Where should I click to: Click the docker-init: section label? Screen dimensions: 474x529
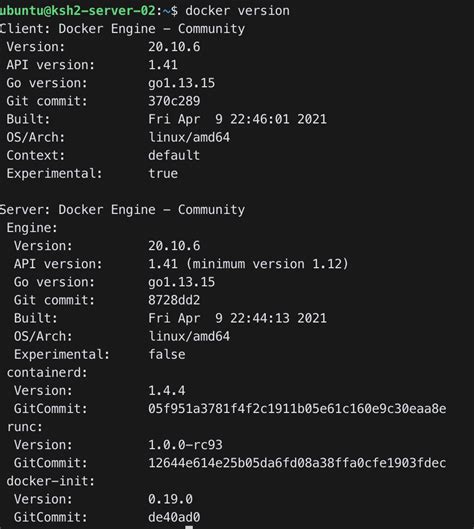[51, 481]
